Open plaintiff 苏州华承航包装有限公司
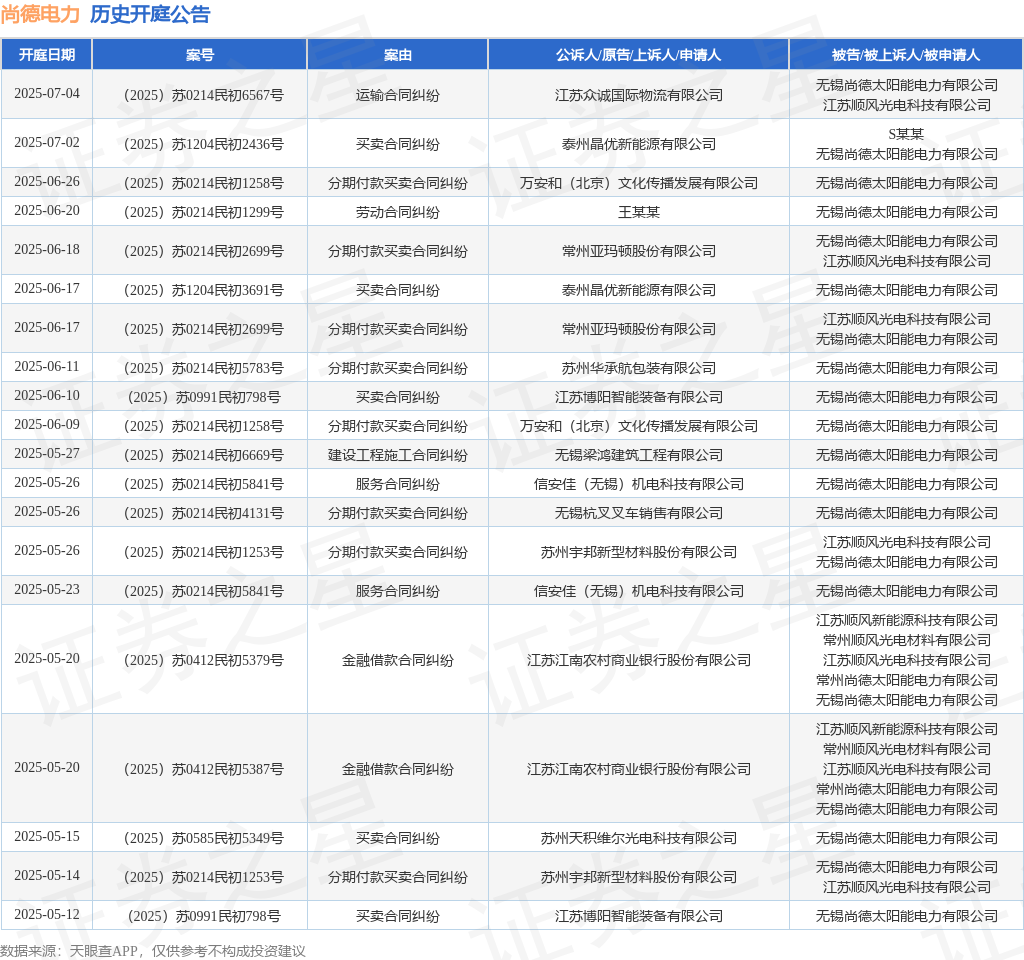Viewport: 1024px width, 960px height. pos(638,368)
